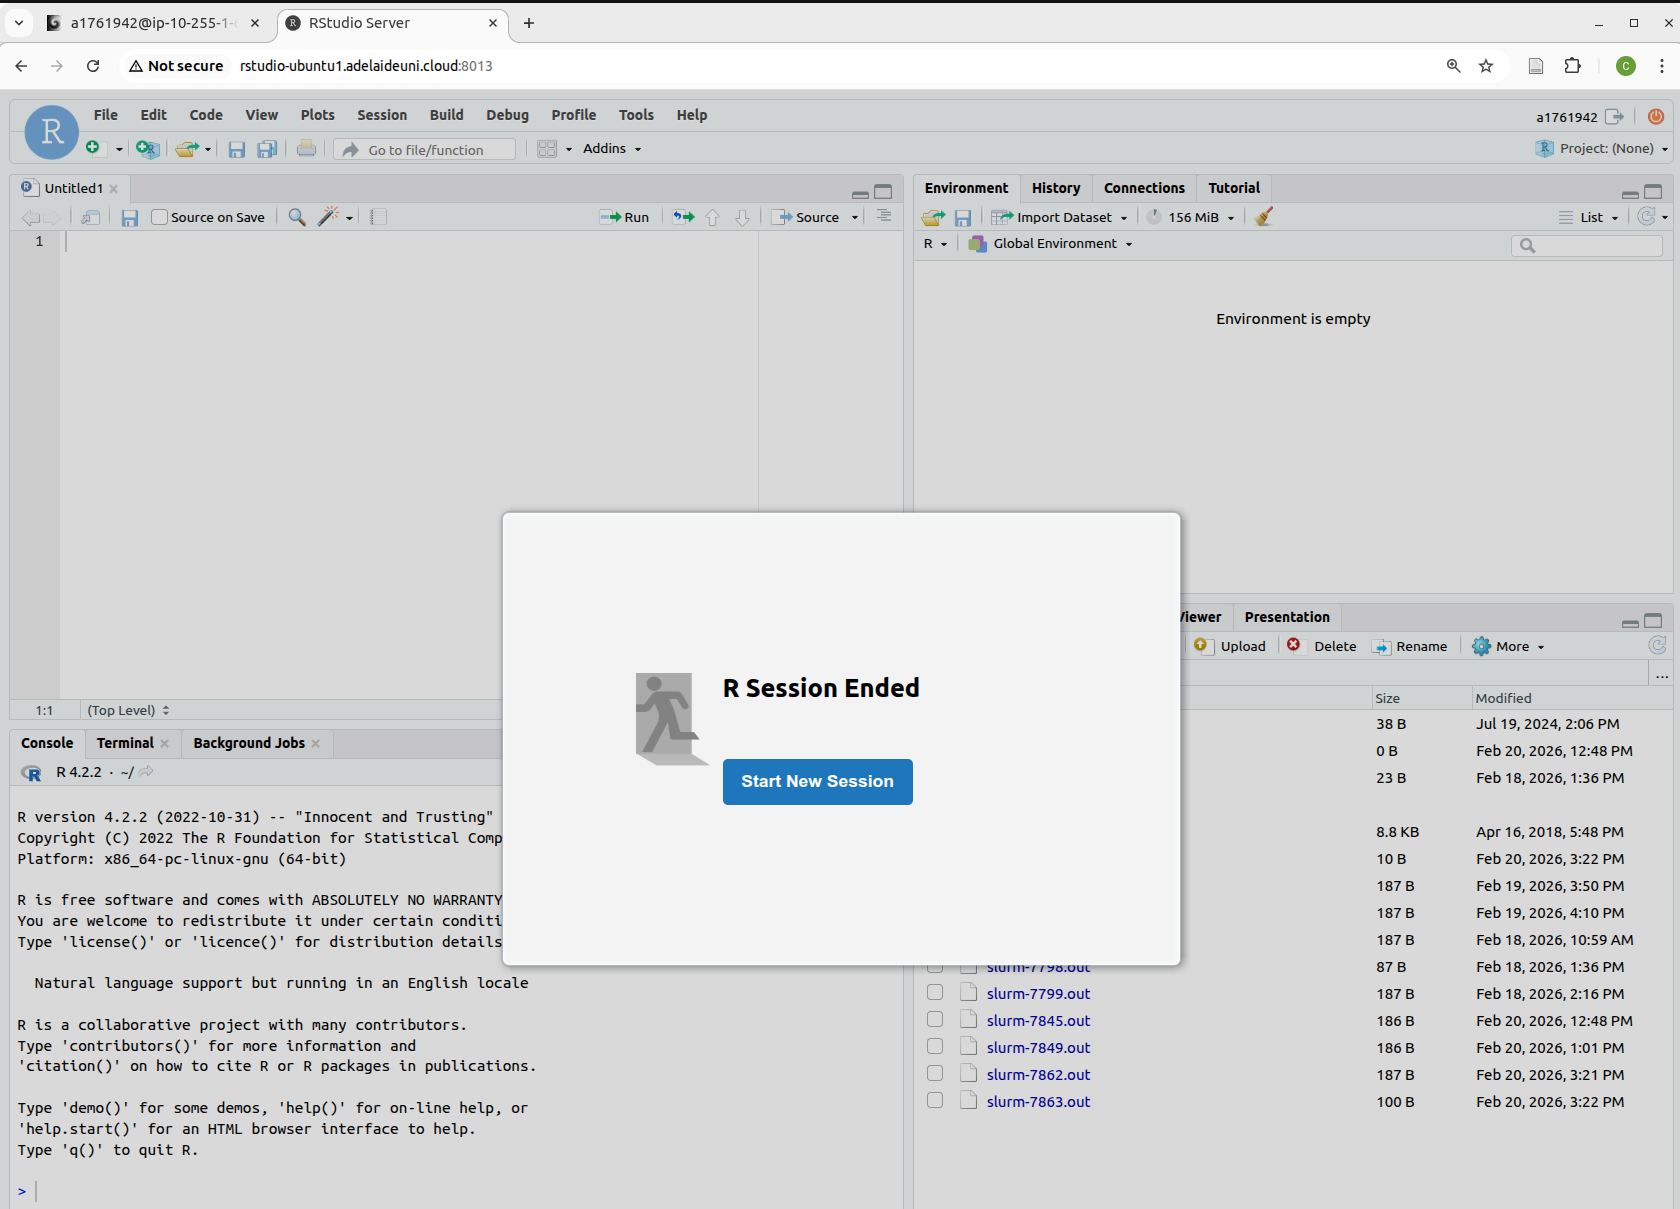This screenshot has width=1680, height=1209.
Task: Switch to the Presentation tab
Action: pos(1287,617)
